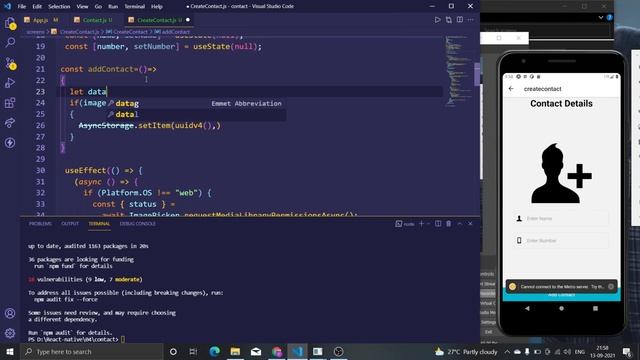The image size is (640, 360).
Task: Switch to the Debug Console tab
Action: (x=138, y=224)
